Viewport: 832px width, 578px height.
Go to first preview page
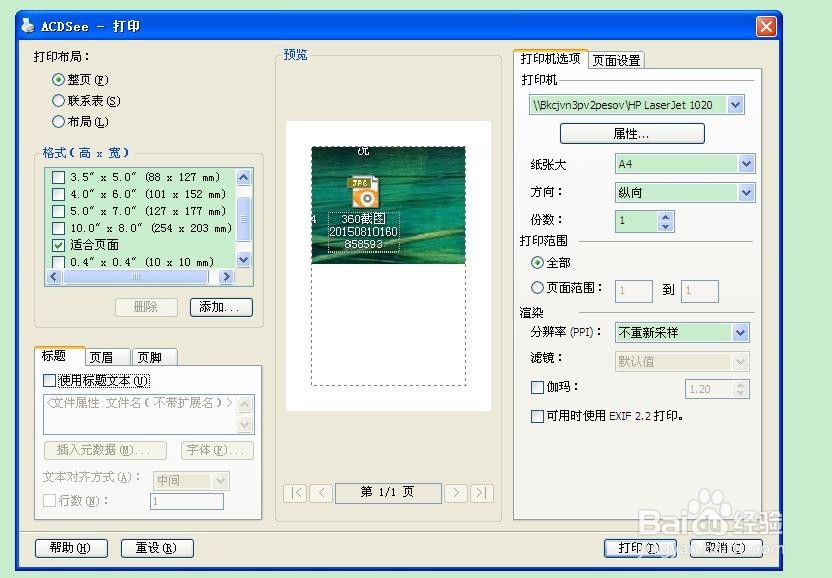click(x=296, y=493)
